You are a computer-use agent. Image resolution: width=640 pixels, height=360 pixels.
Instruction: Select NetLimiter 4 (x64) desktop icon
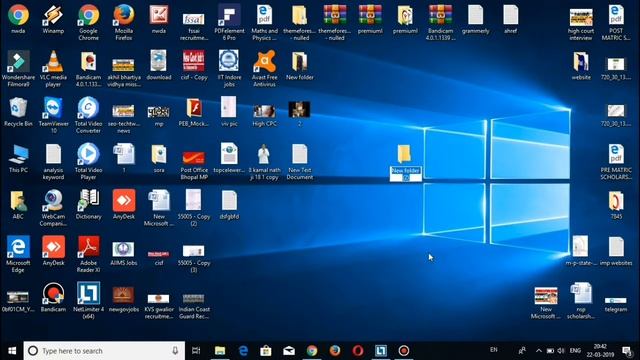(x=89, y=301)
